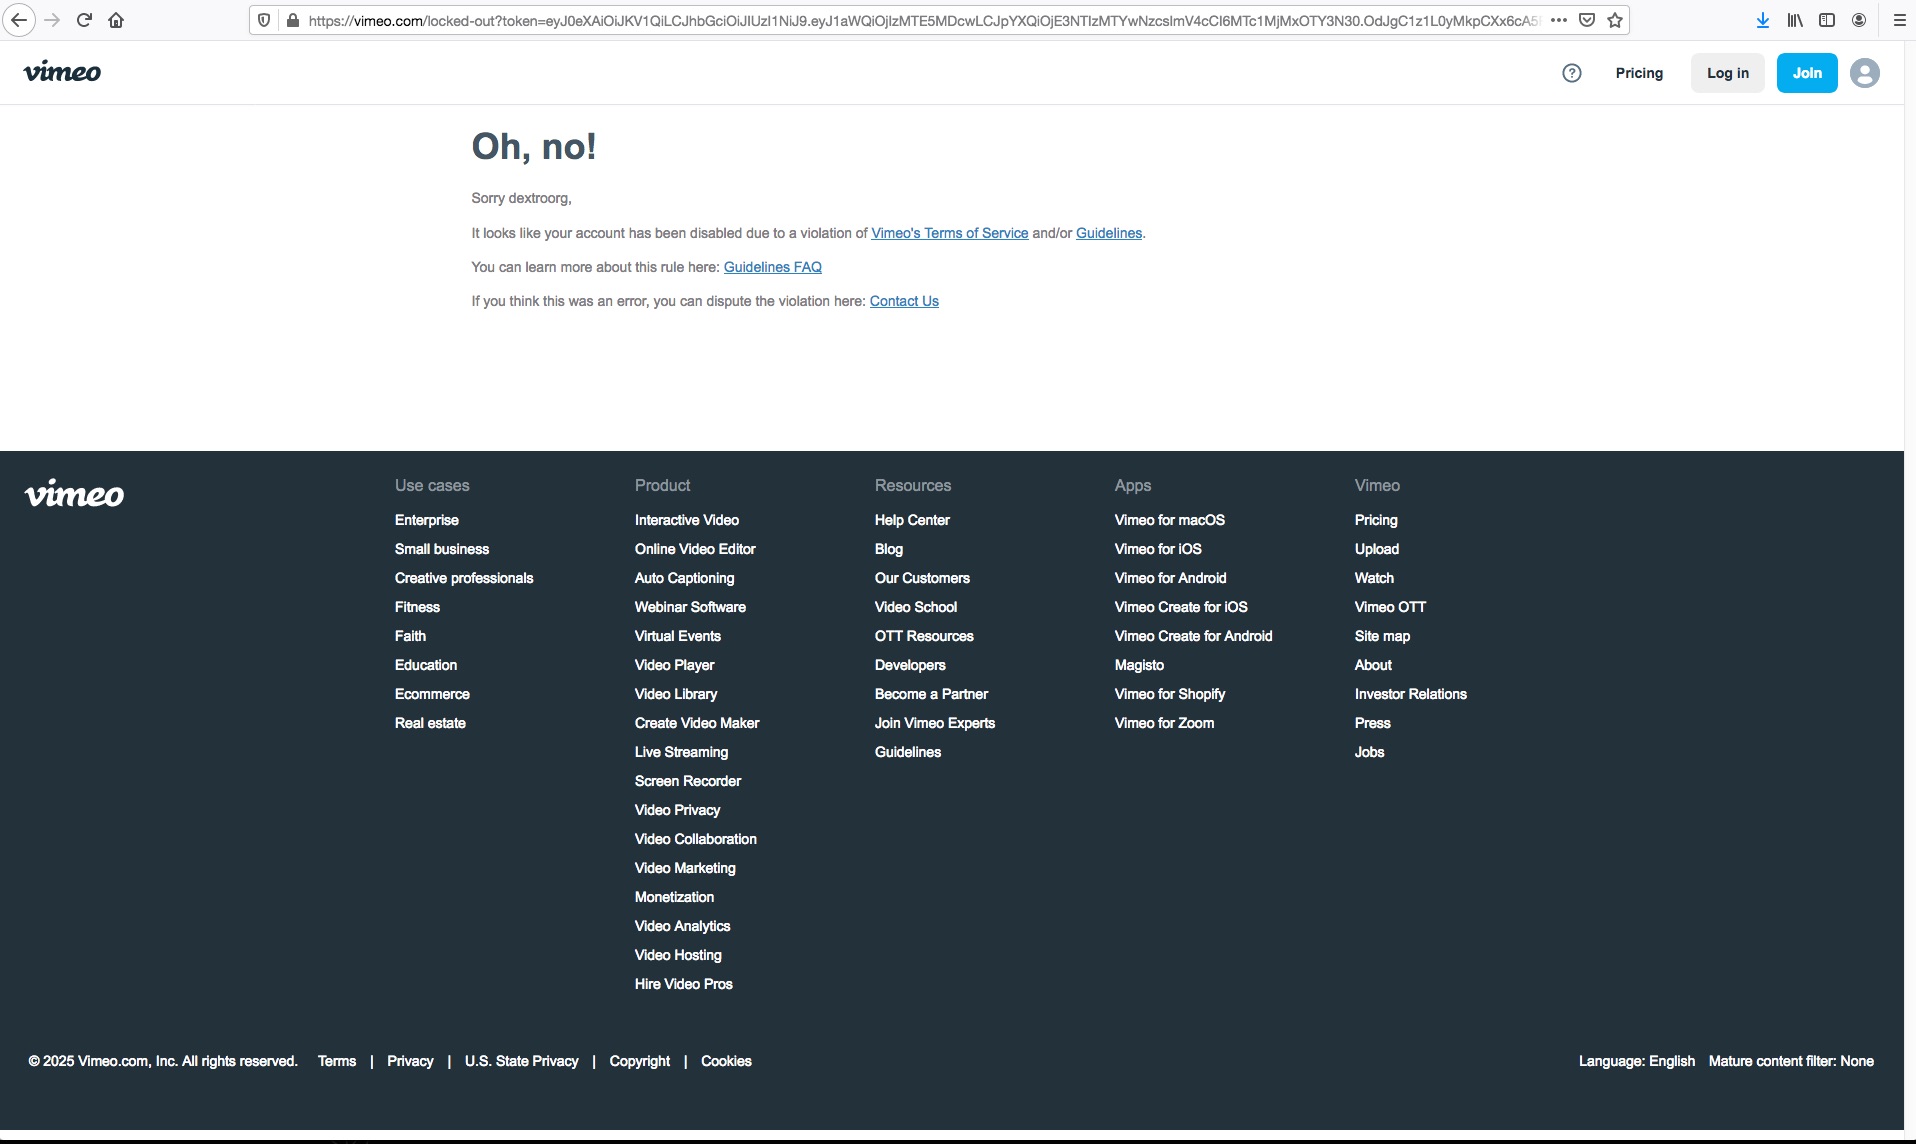Open the Guidelines link in the message
The width and height of the screenshot is (1916, 1144).
(1109, 233)
